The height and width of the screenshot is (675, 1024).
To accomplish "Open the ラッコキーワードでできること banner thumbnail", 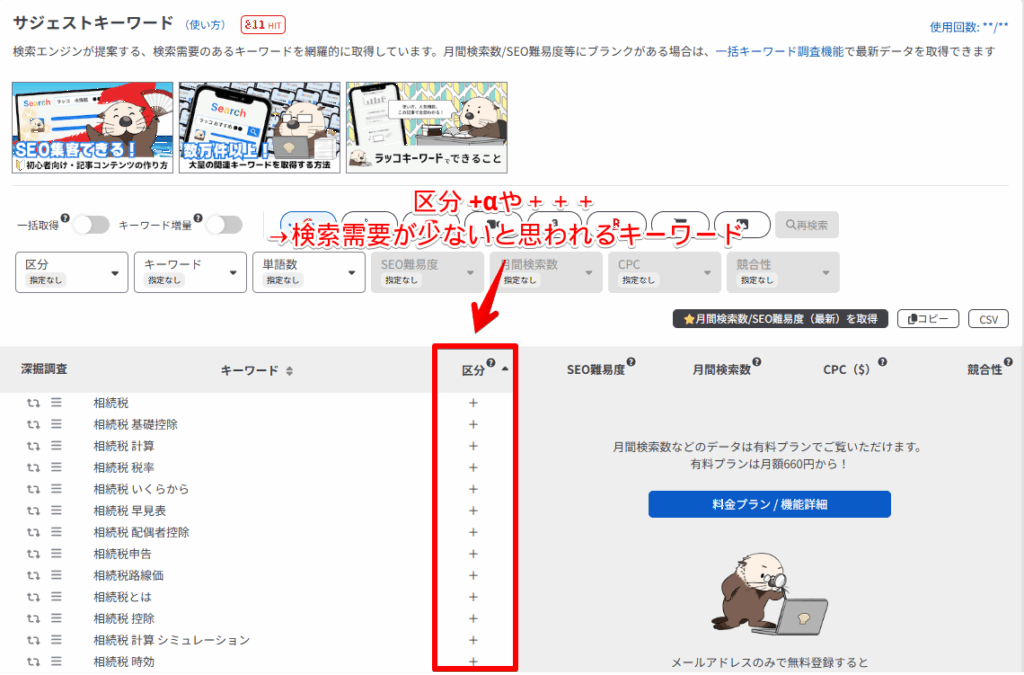I will pyautogui.click(x=426, y=127).
